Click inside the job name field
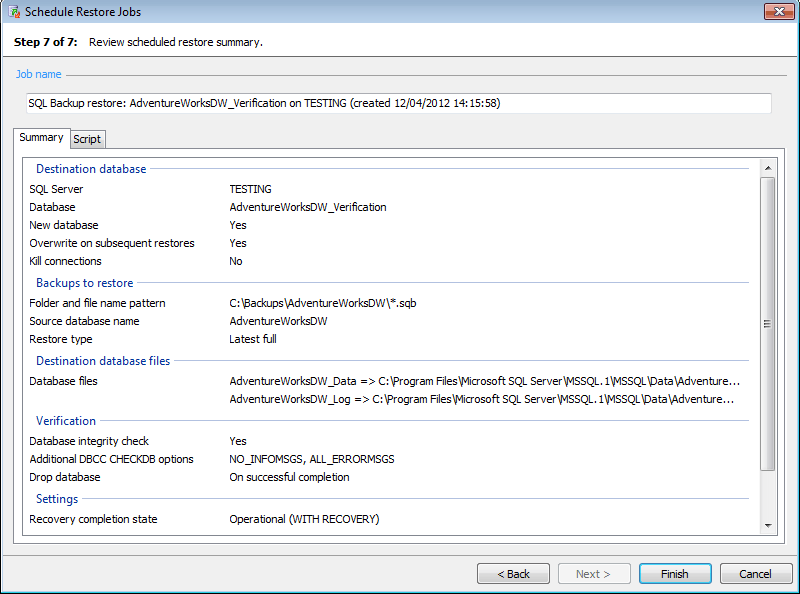This screenshot has width=800, height=594. [400, 103]
